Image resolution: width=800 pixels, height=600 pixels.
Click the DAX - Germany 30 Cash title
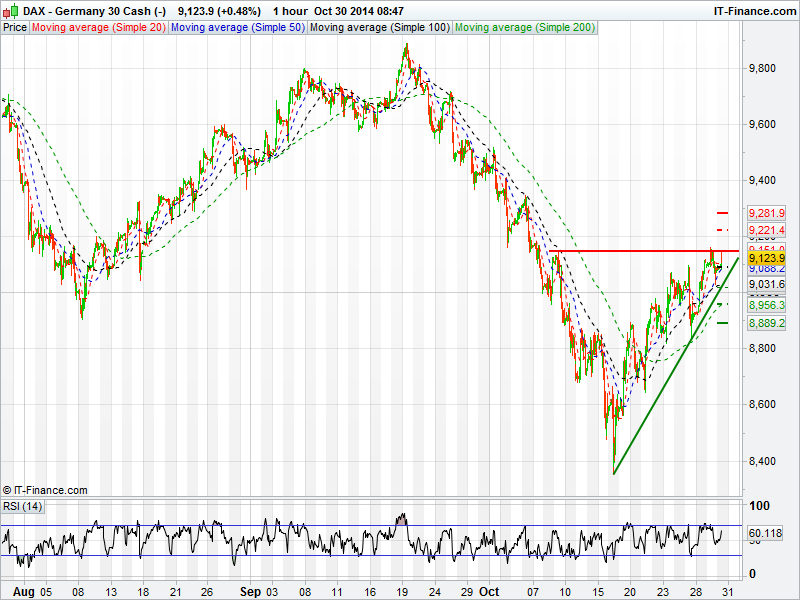[x=94, y=11]
